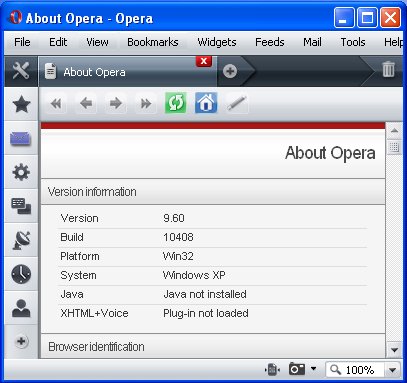This screenshot has height=383, width=407.
Task: Click the XHTML+Voice label
Action: pos(94,313)
